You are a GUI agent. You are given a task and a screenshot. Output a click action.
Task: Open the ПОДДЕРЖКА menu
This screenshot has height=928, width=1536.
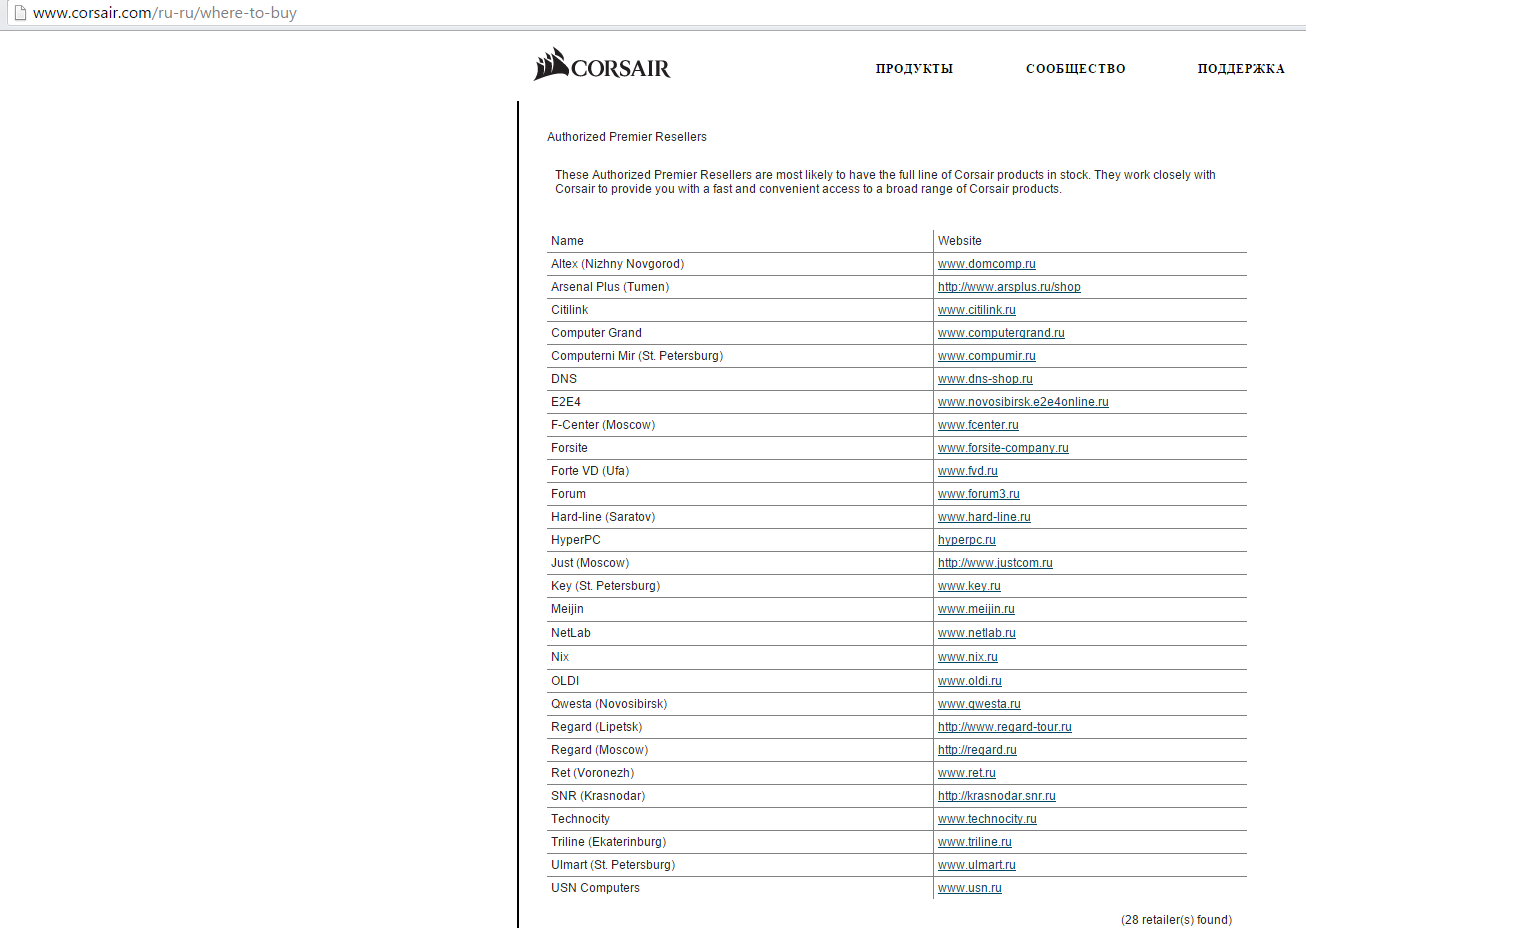(x=1241, y=69)
